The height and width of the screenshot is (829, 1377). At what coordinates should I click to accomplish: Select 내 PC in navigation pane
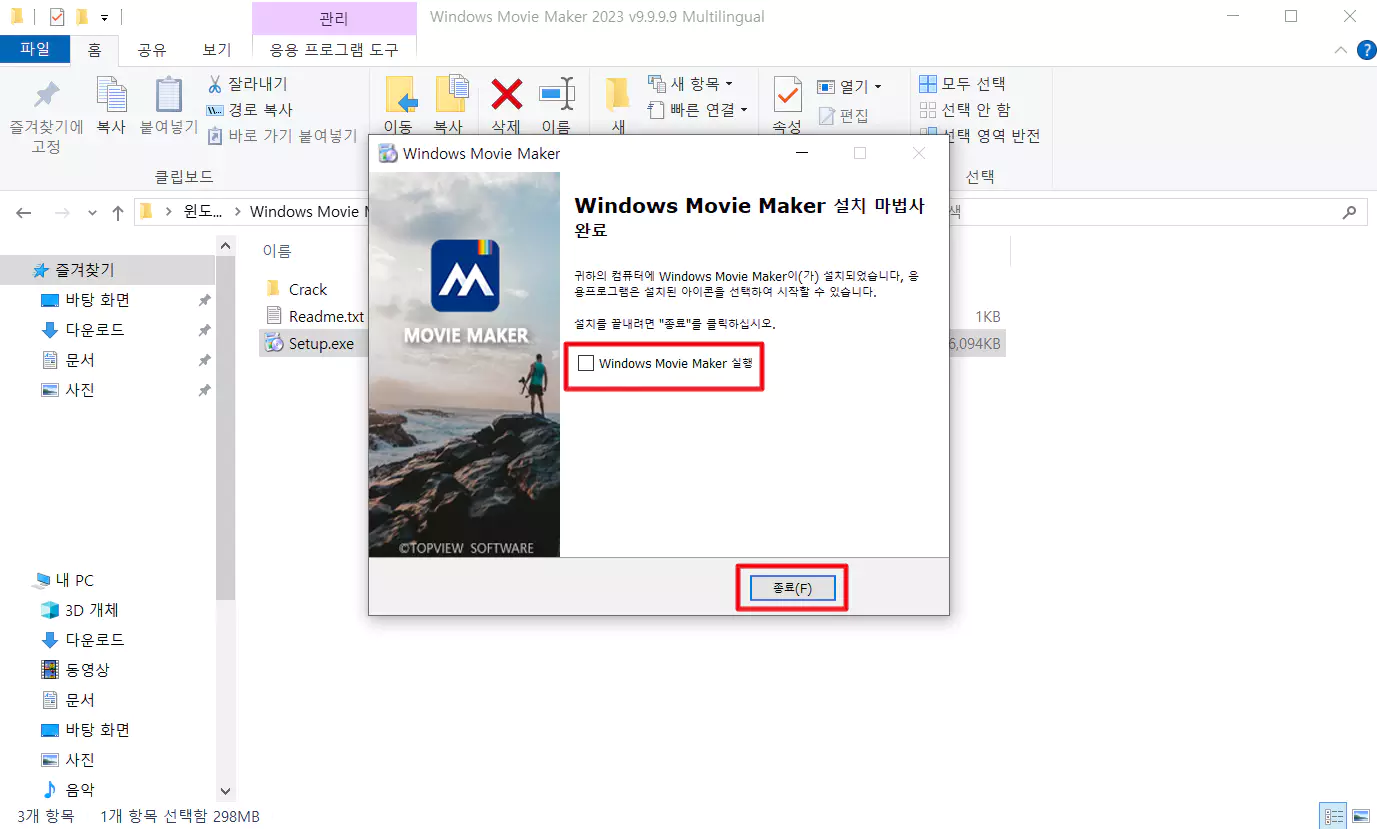(75, 580)
